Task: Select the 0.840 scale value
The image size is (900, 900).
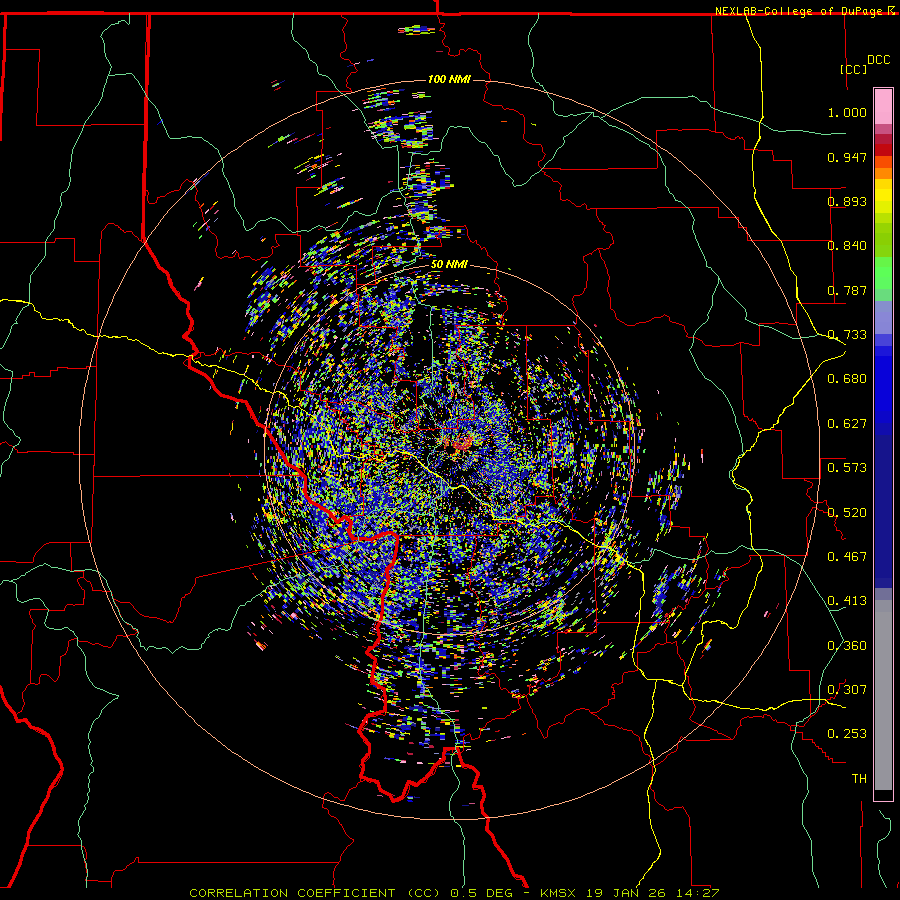Action: 847,246
